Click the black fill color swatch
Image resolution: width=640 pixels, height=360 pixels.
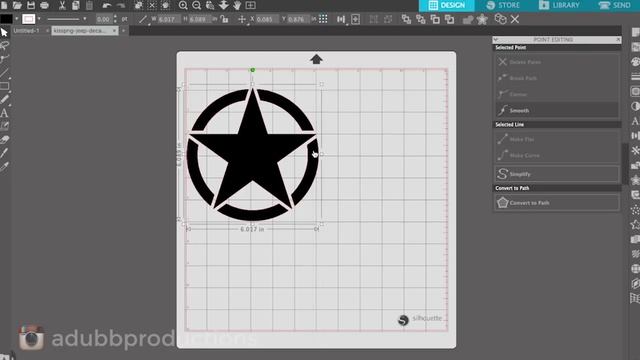click(x=6, y=19)
